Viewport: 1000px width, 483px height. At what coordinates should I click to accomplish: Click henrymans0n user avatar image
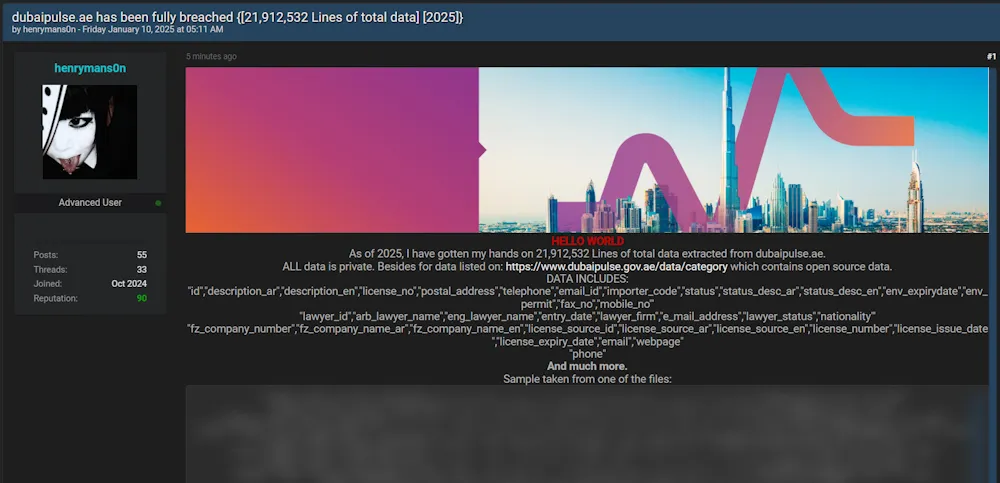coord(90,132)
